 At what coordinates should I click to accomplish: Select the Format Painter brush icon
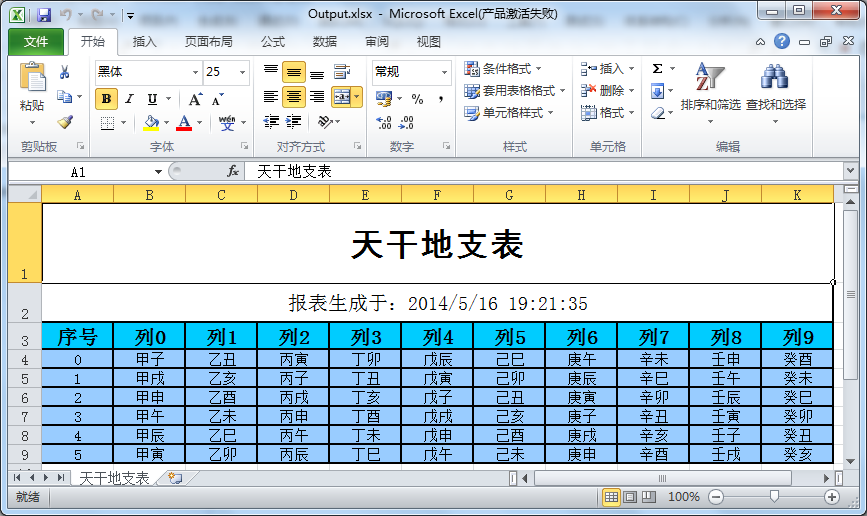[x=65, y=121]
